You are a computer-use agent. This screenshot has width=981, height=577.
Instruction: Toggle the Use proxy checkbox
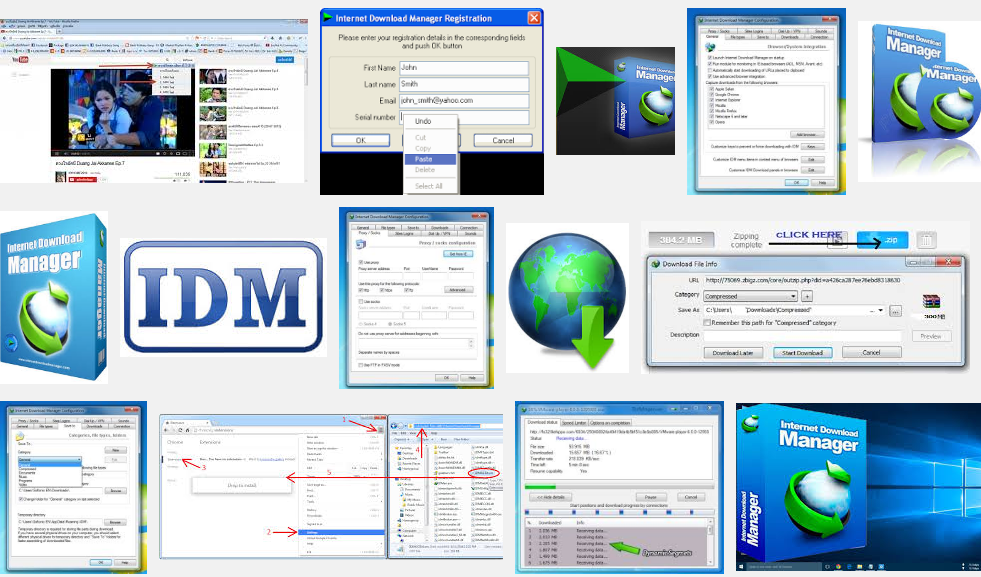tap(361, 262)
